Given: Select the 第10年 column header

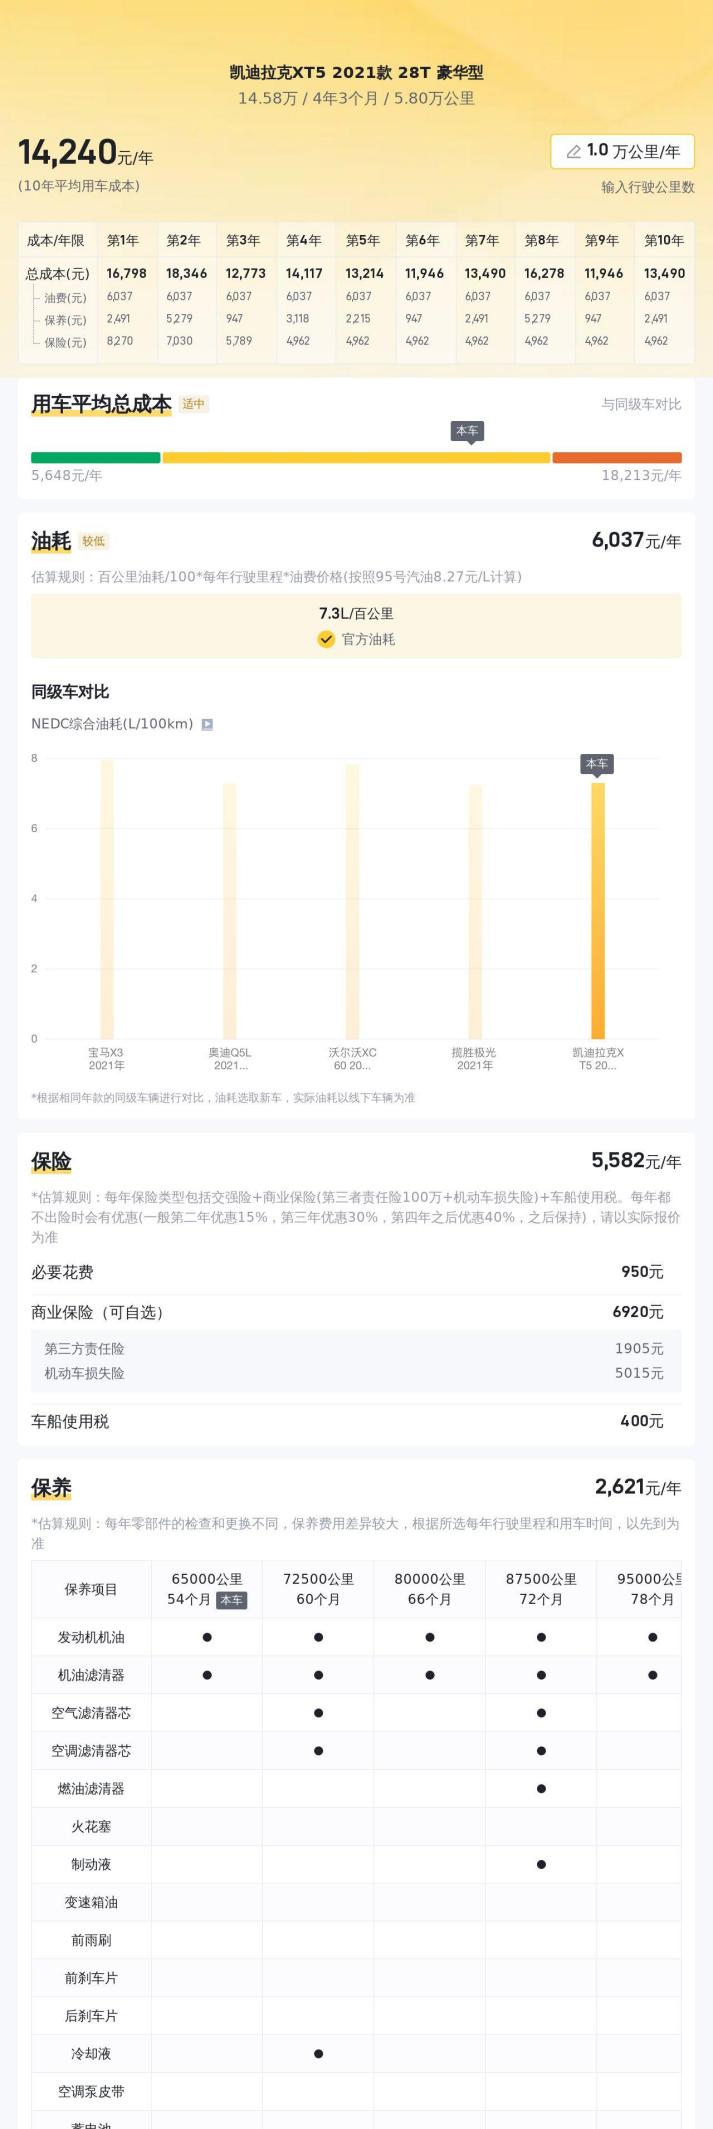Looking at the screenshot, I should (664, 240).
